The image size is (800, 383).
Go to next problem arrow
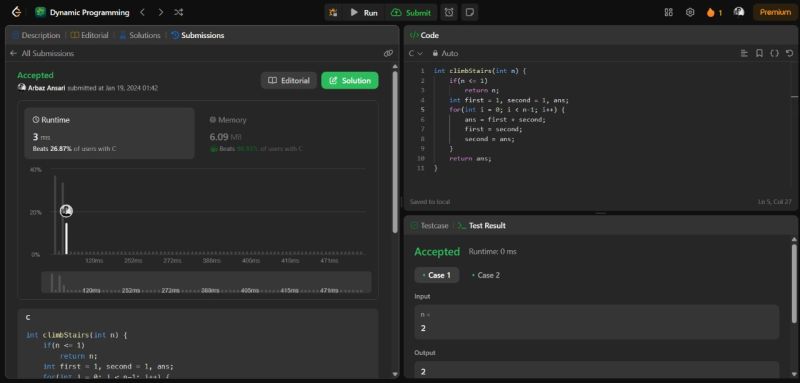point(161,12)
